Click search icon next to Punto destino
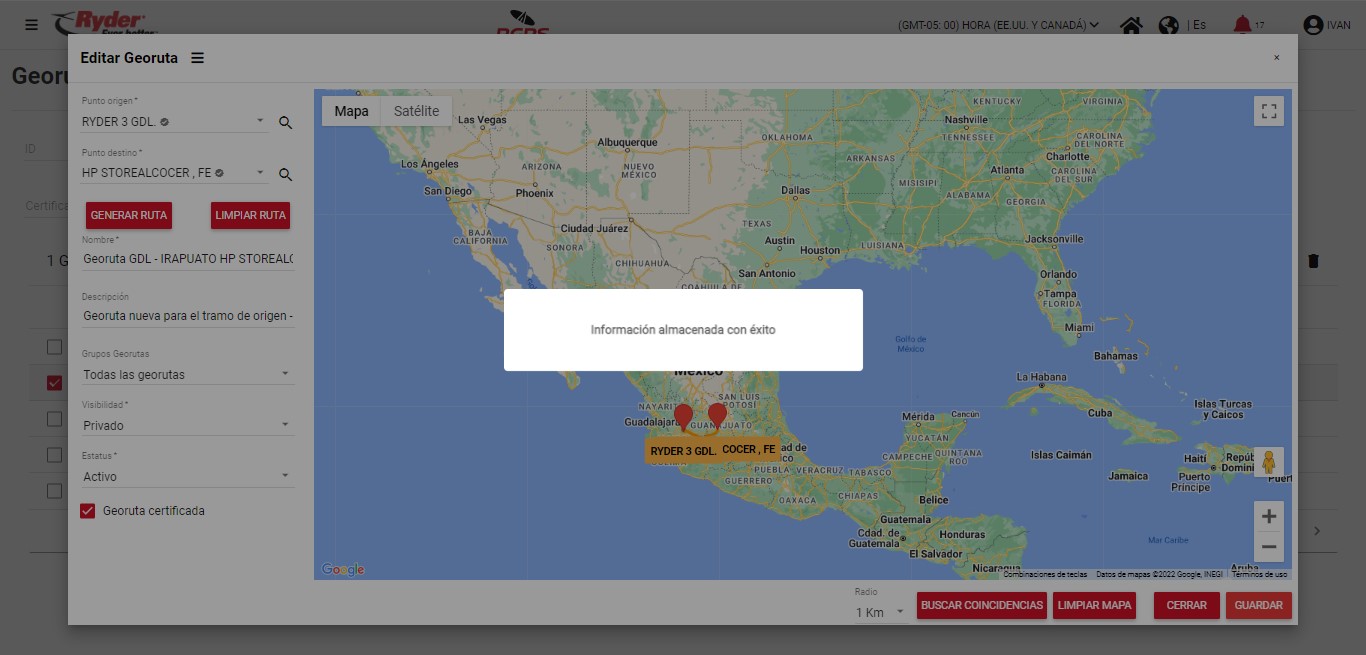 click(x=285, y=174)
